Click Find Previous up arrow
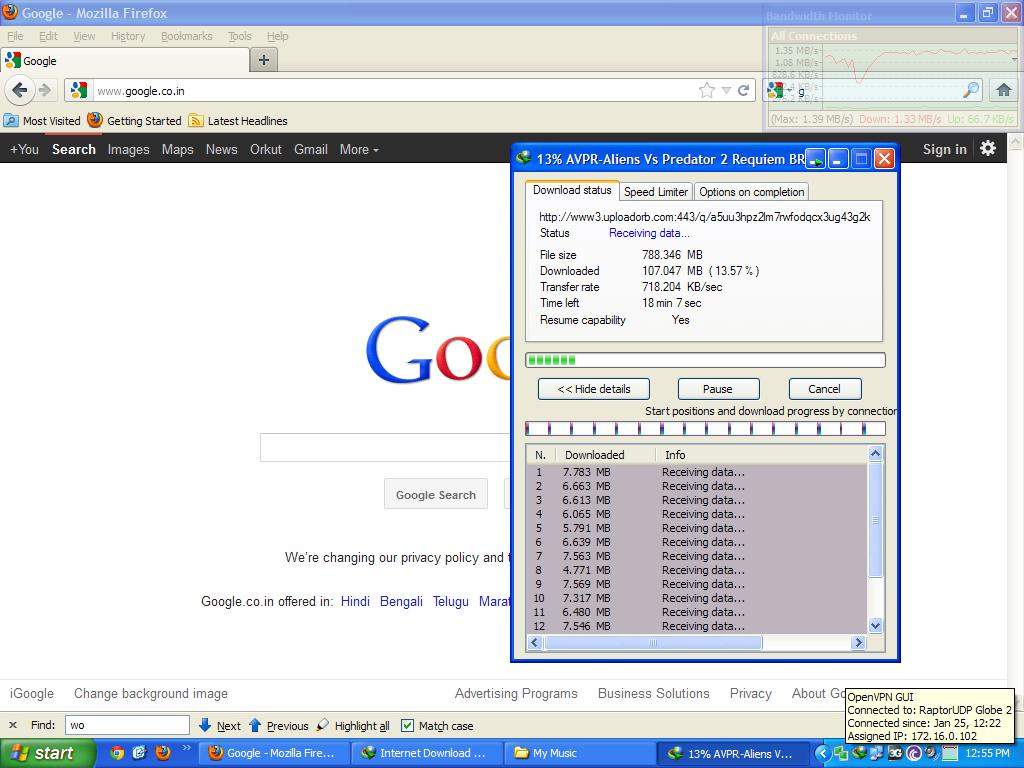The width and height of the screenshot is (1024, 768). [255, 725]
